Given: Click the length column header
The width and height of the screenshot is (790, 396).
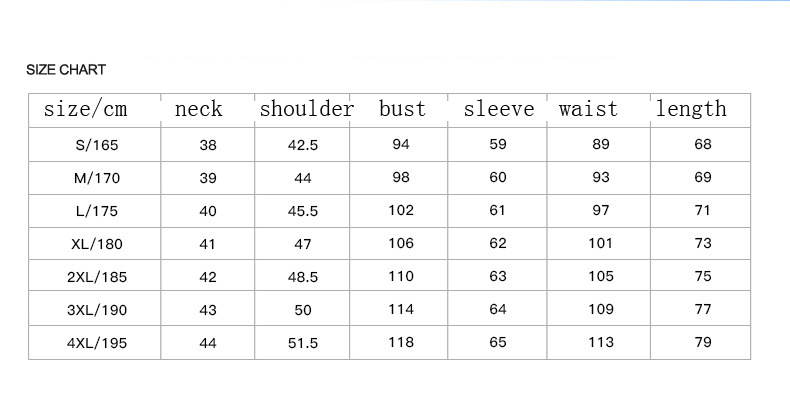Looking at the screenshot, I should (691, 109).
